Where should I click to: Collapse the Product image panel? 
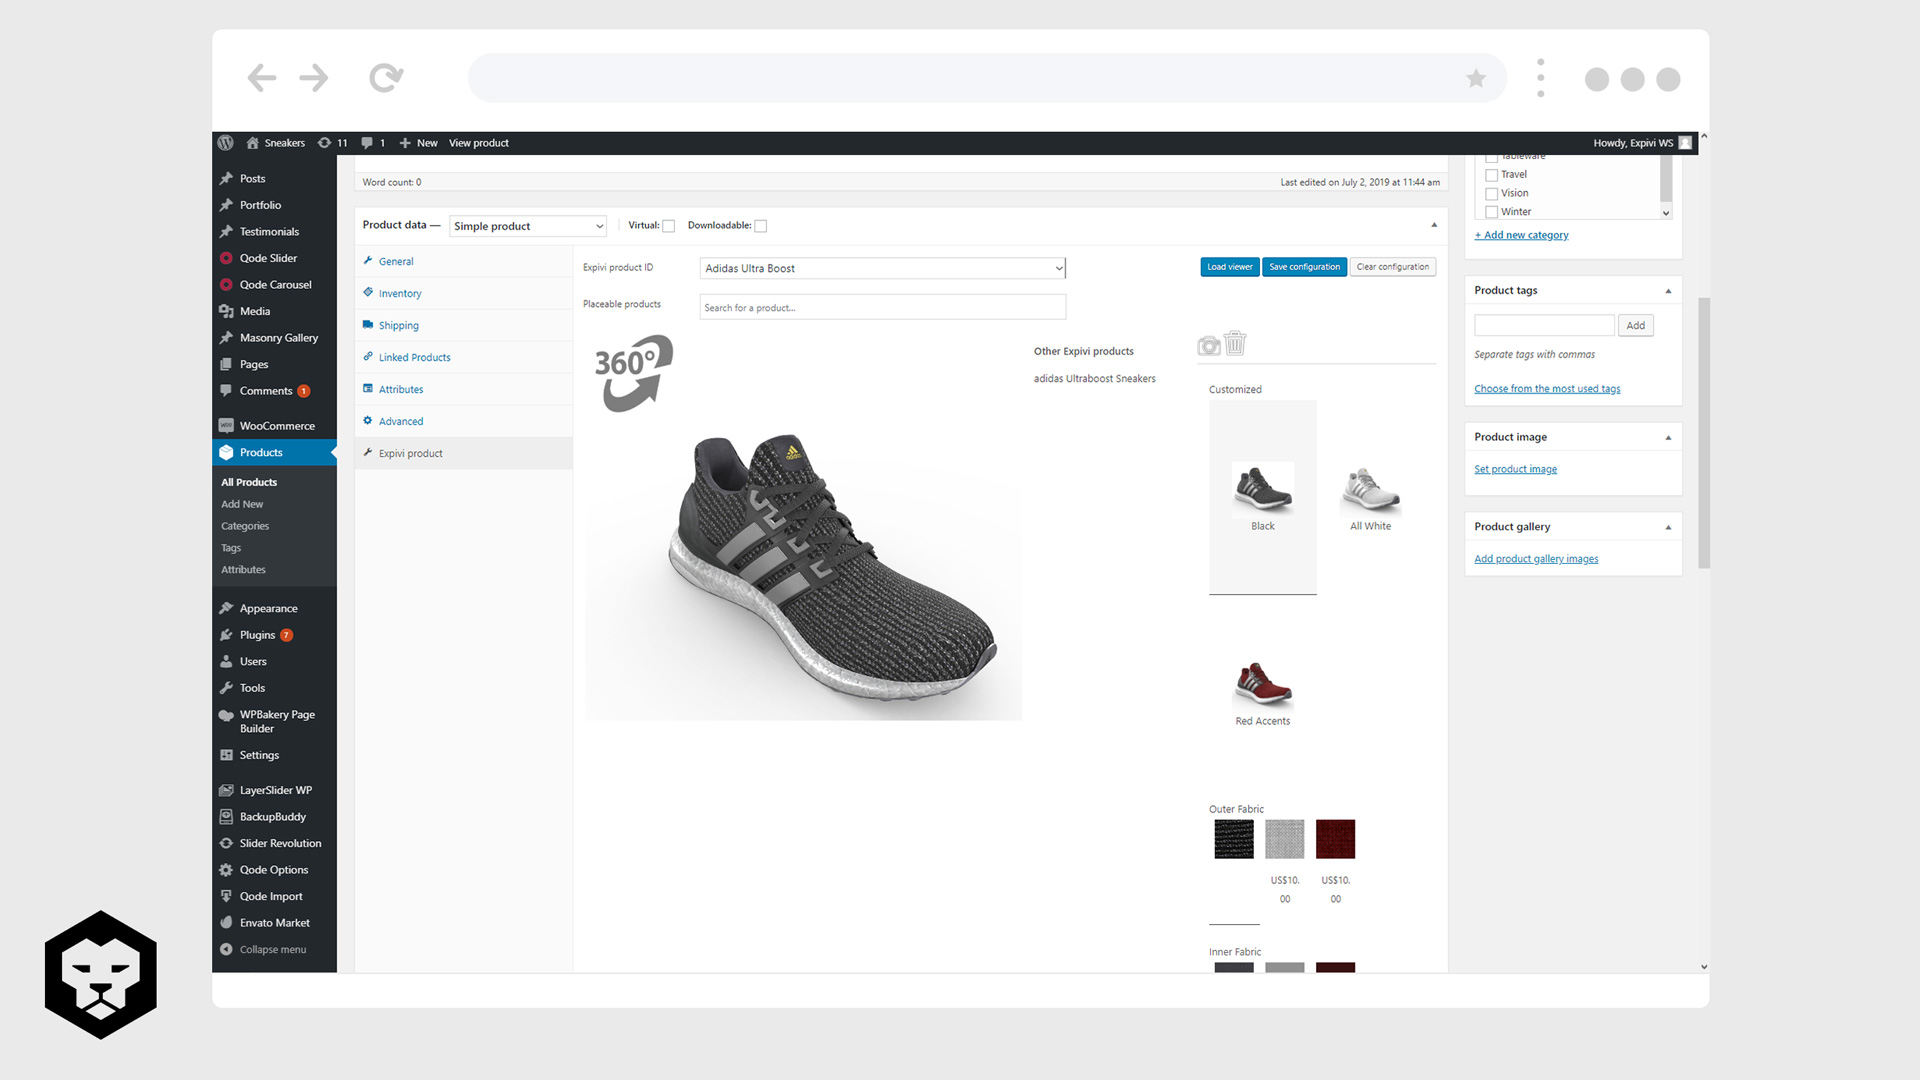pos(1668,438)
